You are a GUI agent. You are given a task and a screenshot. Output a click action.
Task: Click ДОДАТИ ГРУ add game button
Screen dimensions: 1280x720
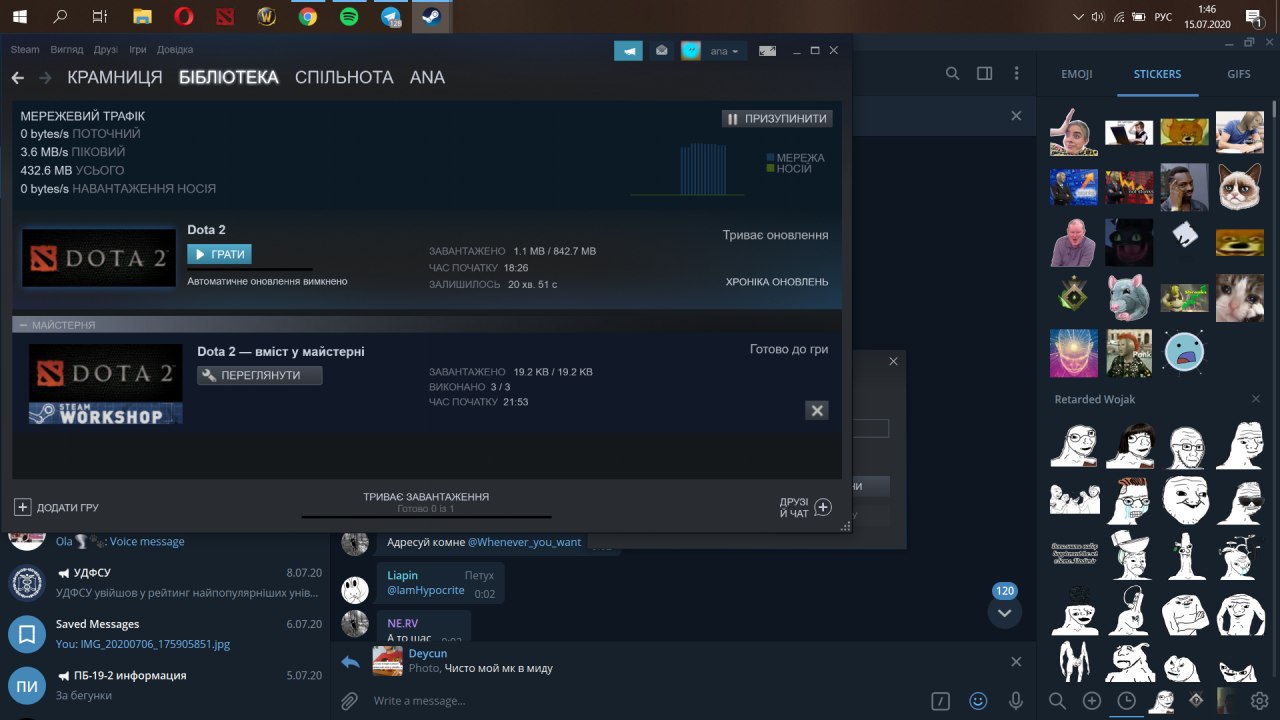[57, 508]
